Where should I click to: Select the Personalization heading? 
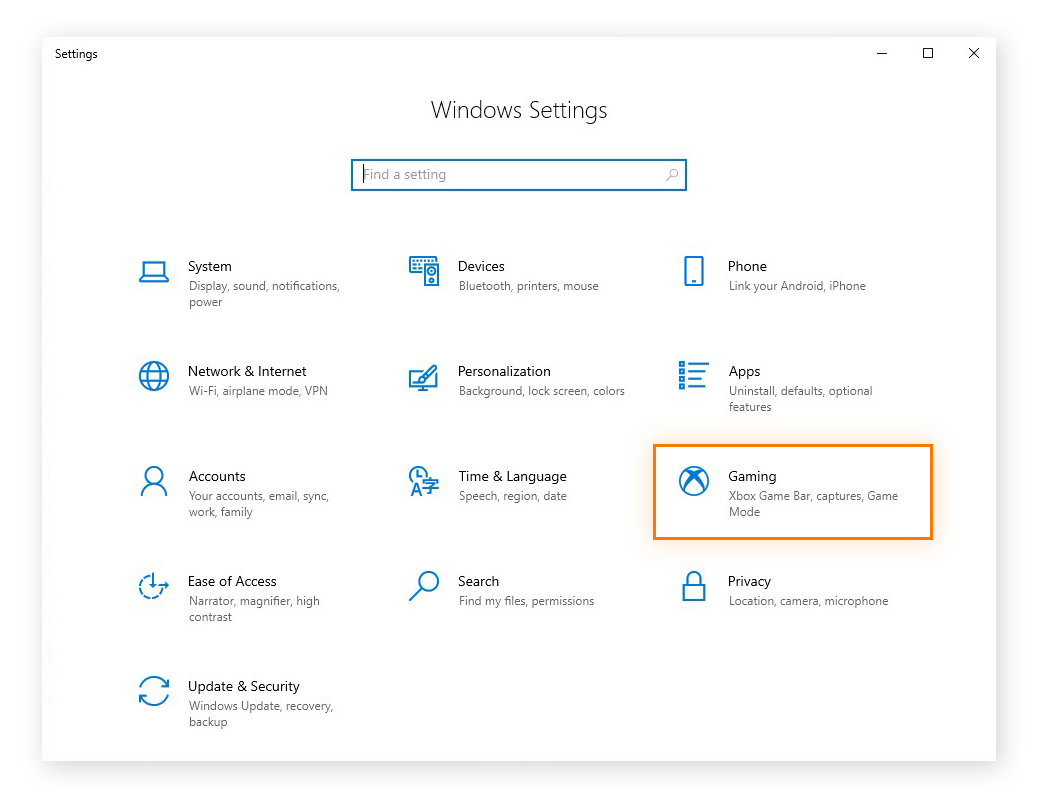tap(504, 372)
